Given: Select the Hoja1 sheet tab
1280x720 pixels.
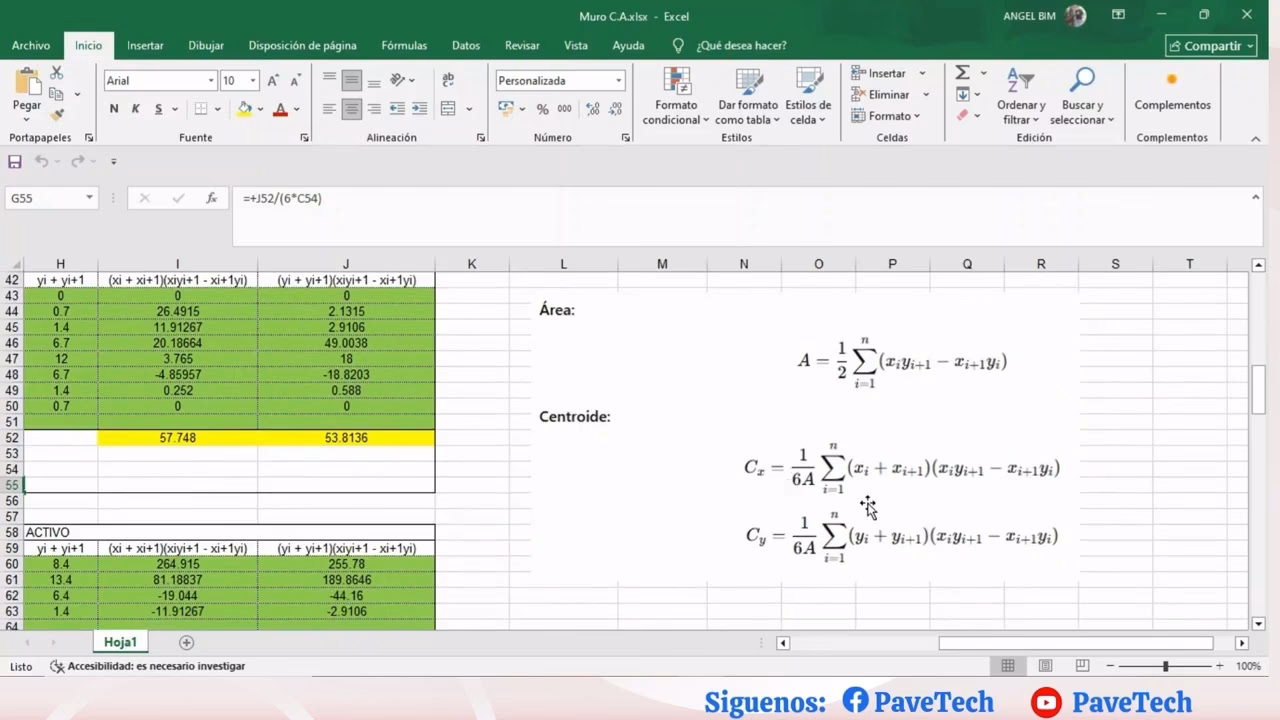Looking at the screenshot, I should pyautogui.click(x=120, y=642).
